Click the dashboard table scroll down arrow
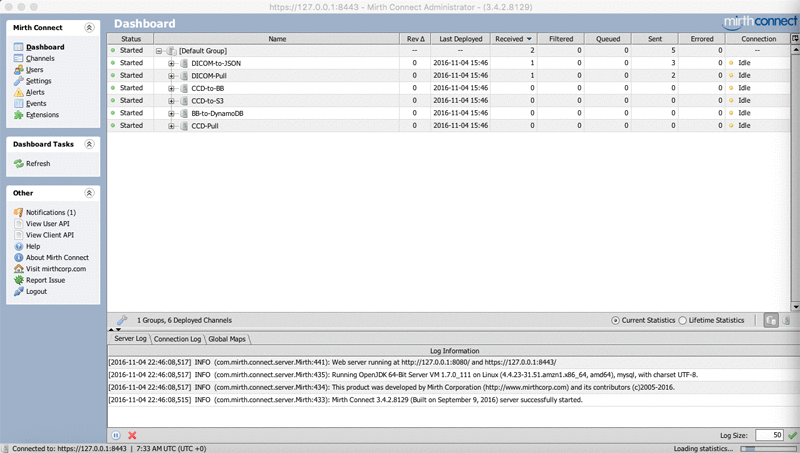Screen dimensions: 800x453 coord(795,307)
